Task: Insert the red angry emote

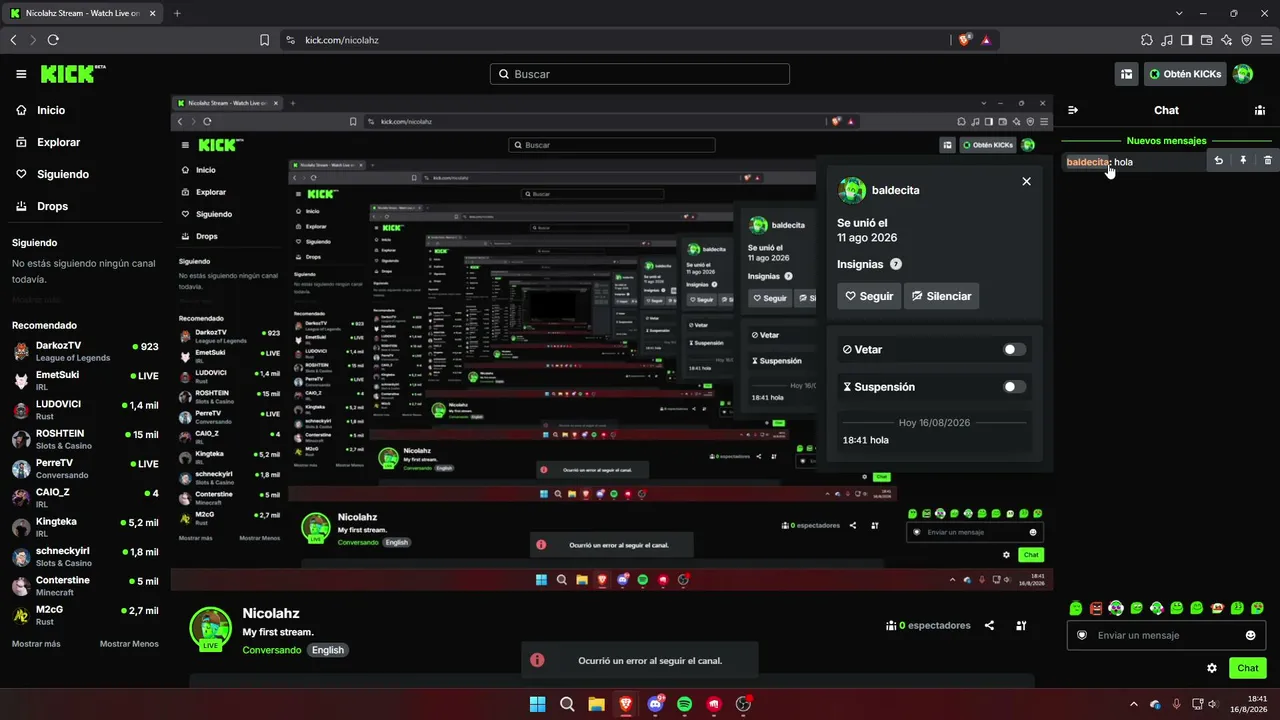Action: [1096, 608]
